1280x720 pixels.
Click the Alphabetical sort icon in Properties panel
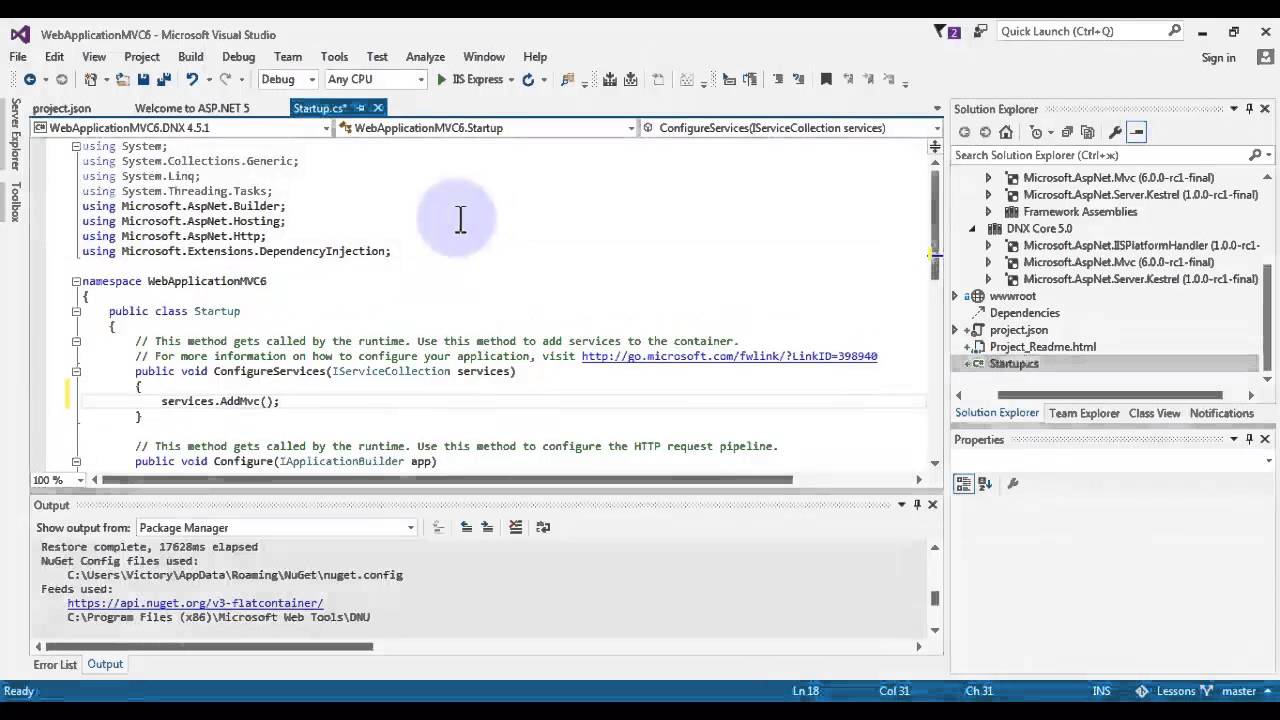(x=986, y=484)
